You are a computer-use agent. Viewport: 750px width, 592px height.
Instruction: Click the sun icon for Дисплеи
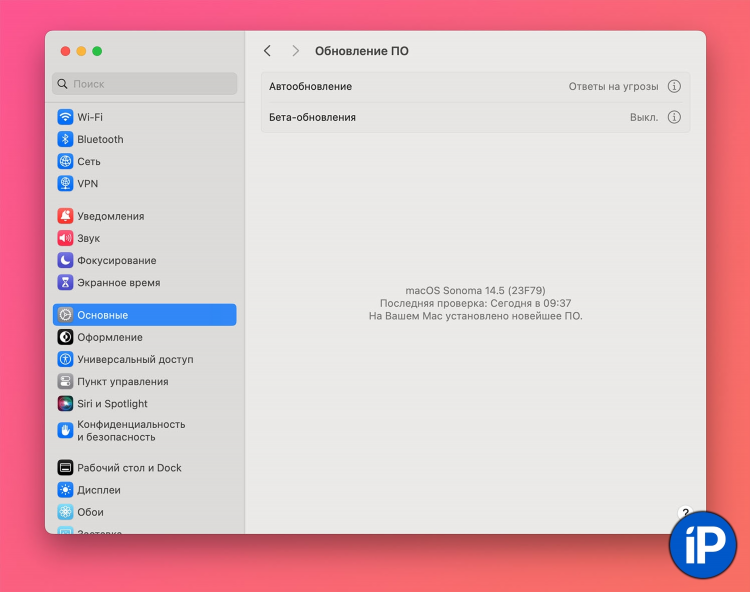pos(65,490)
